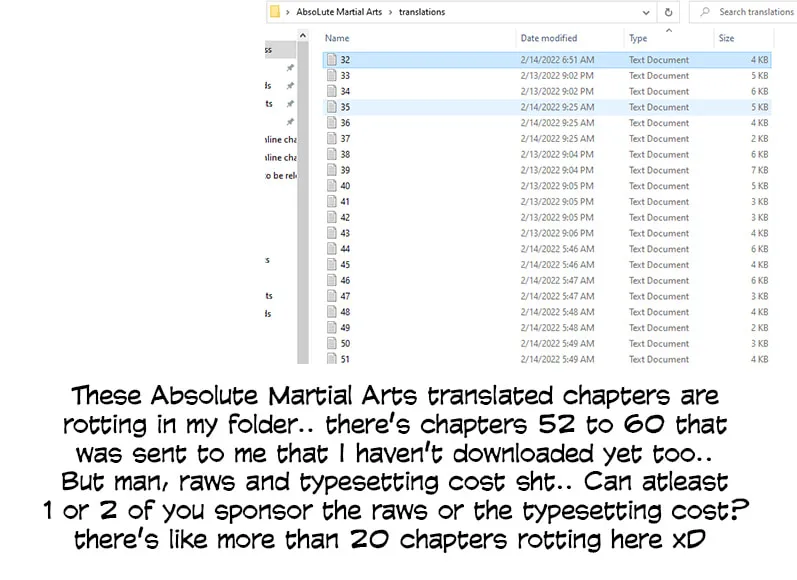This screenshot has width=797, height=580.
Task: Click the translations breadcrumb
Action: coord(422,12)
